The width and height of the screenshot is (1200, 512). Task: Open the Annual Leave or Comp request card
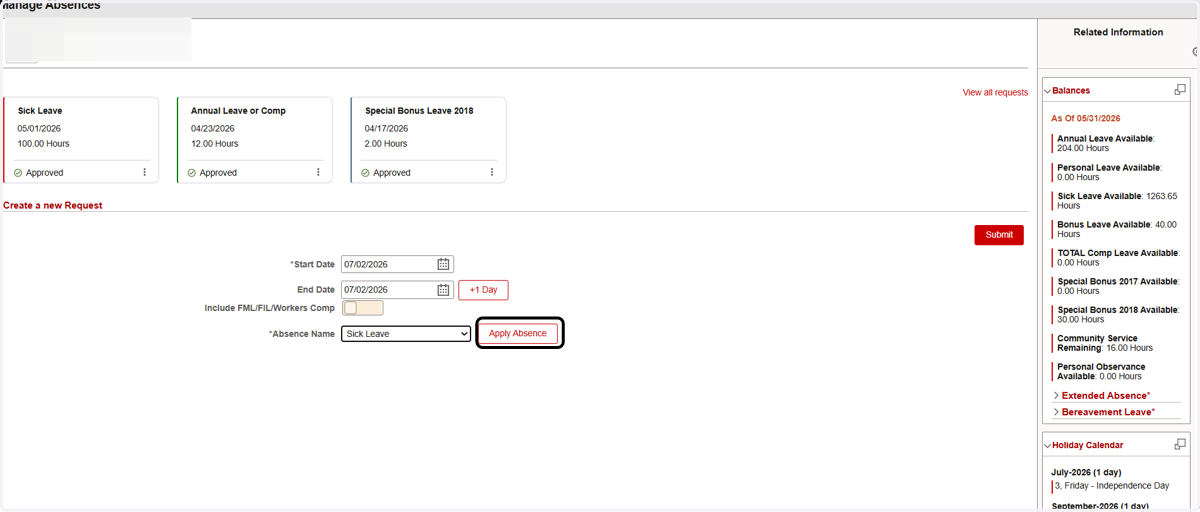[255, 140]
